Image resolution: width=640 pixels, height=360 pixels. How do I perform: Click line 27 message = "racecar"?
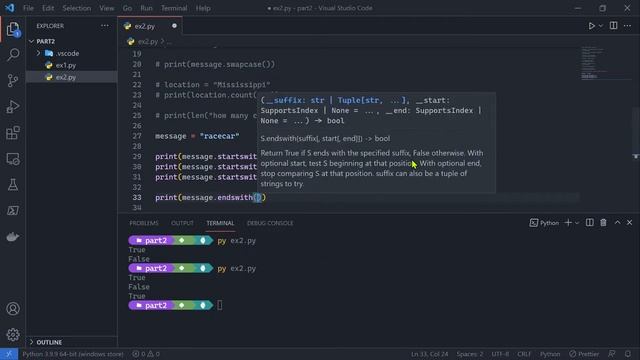(x=197, y=136)
